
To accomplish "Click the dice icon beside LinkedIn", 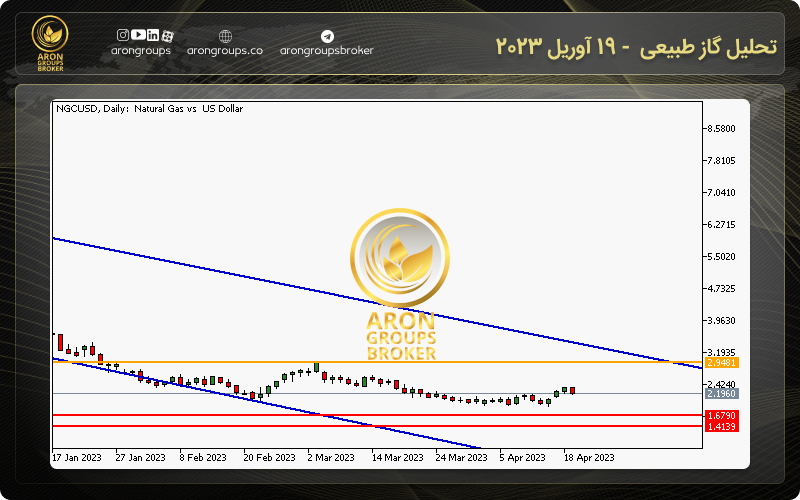I will [x=167, y=36].
